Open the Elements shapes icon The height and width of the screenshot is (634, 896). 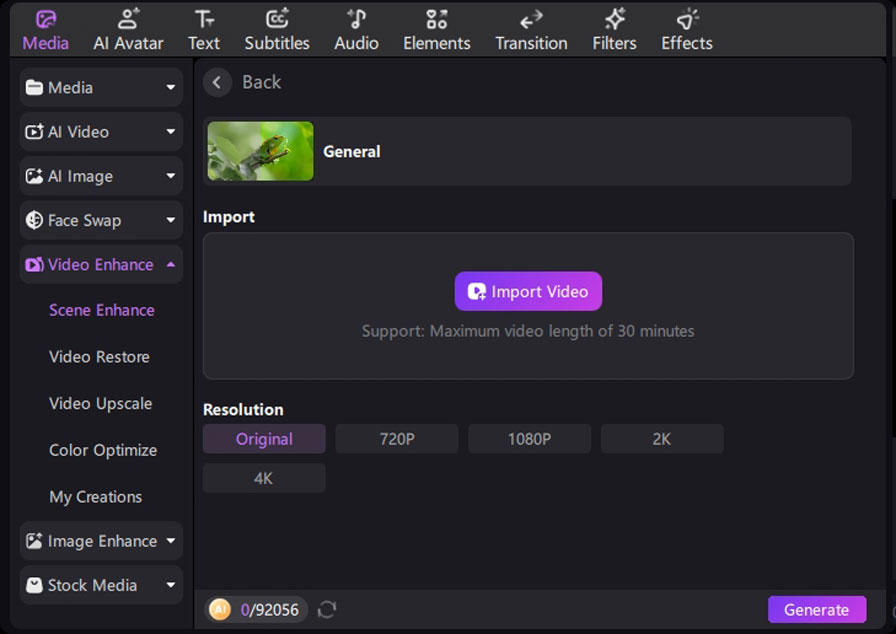point(437,19)
